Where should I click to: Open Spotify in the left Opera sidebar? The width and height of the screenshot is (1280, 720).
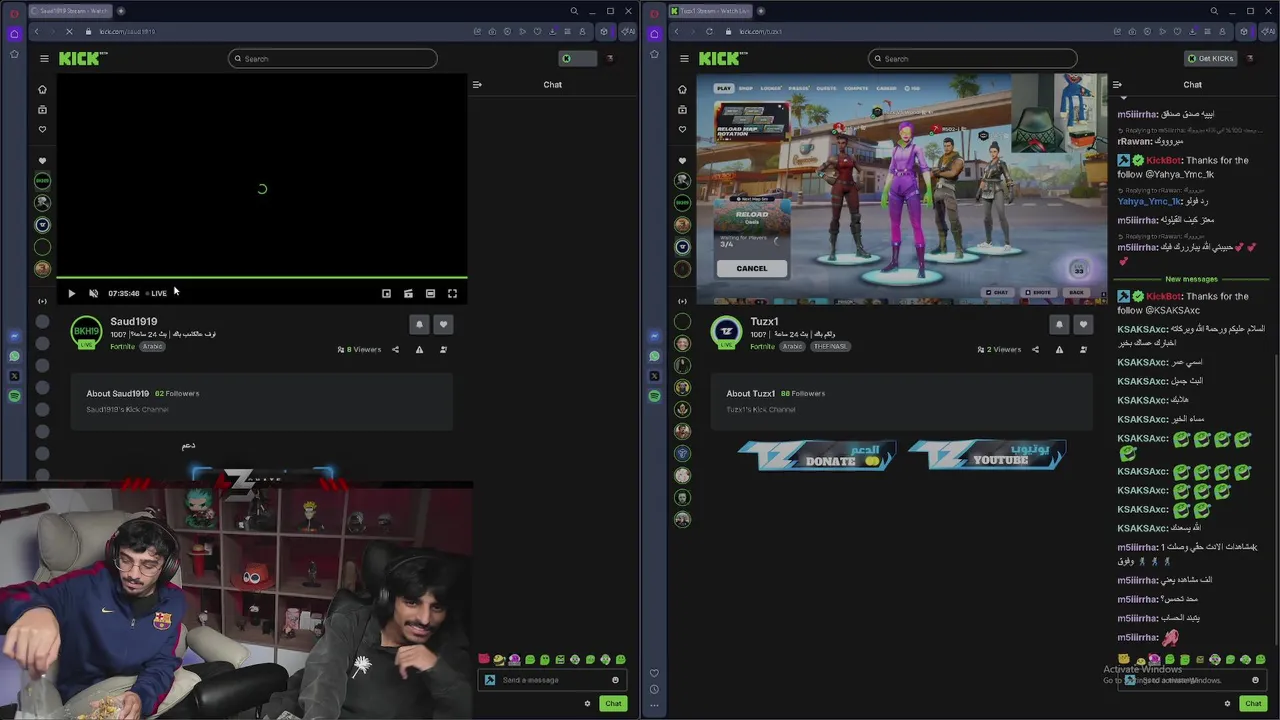[14, 396]
